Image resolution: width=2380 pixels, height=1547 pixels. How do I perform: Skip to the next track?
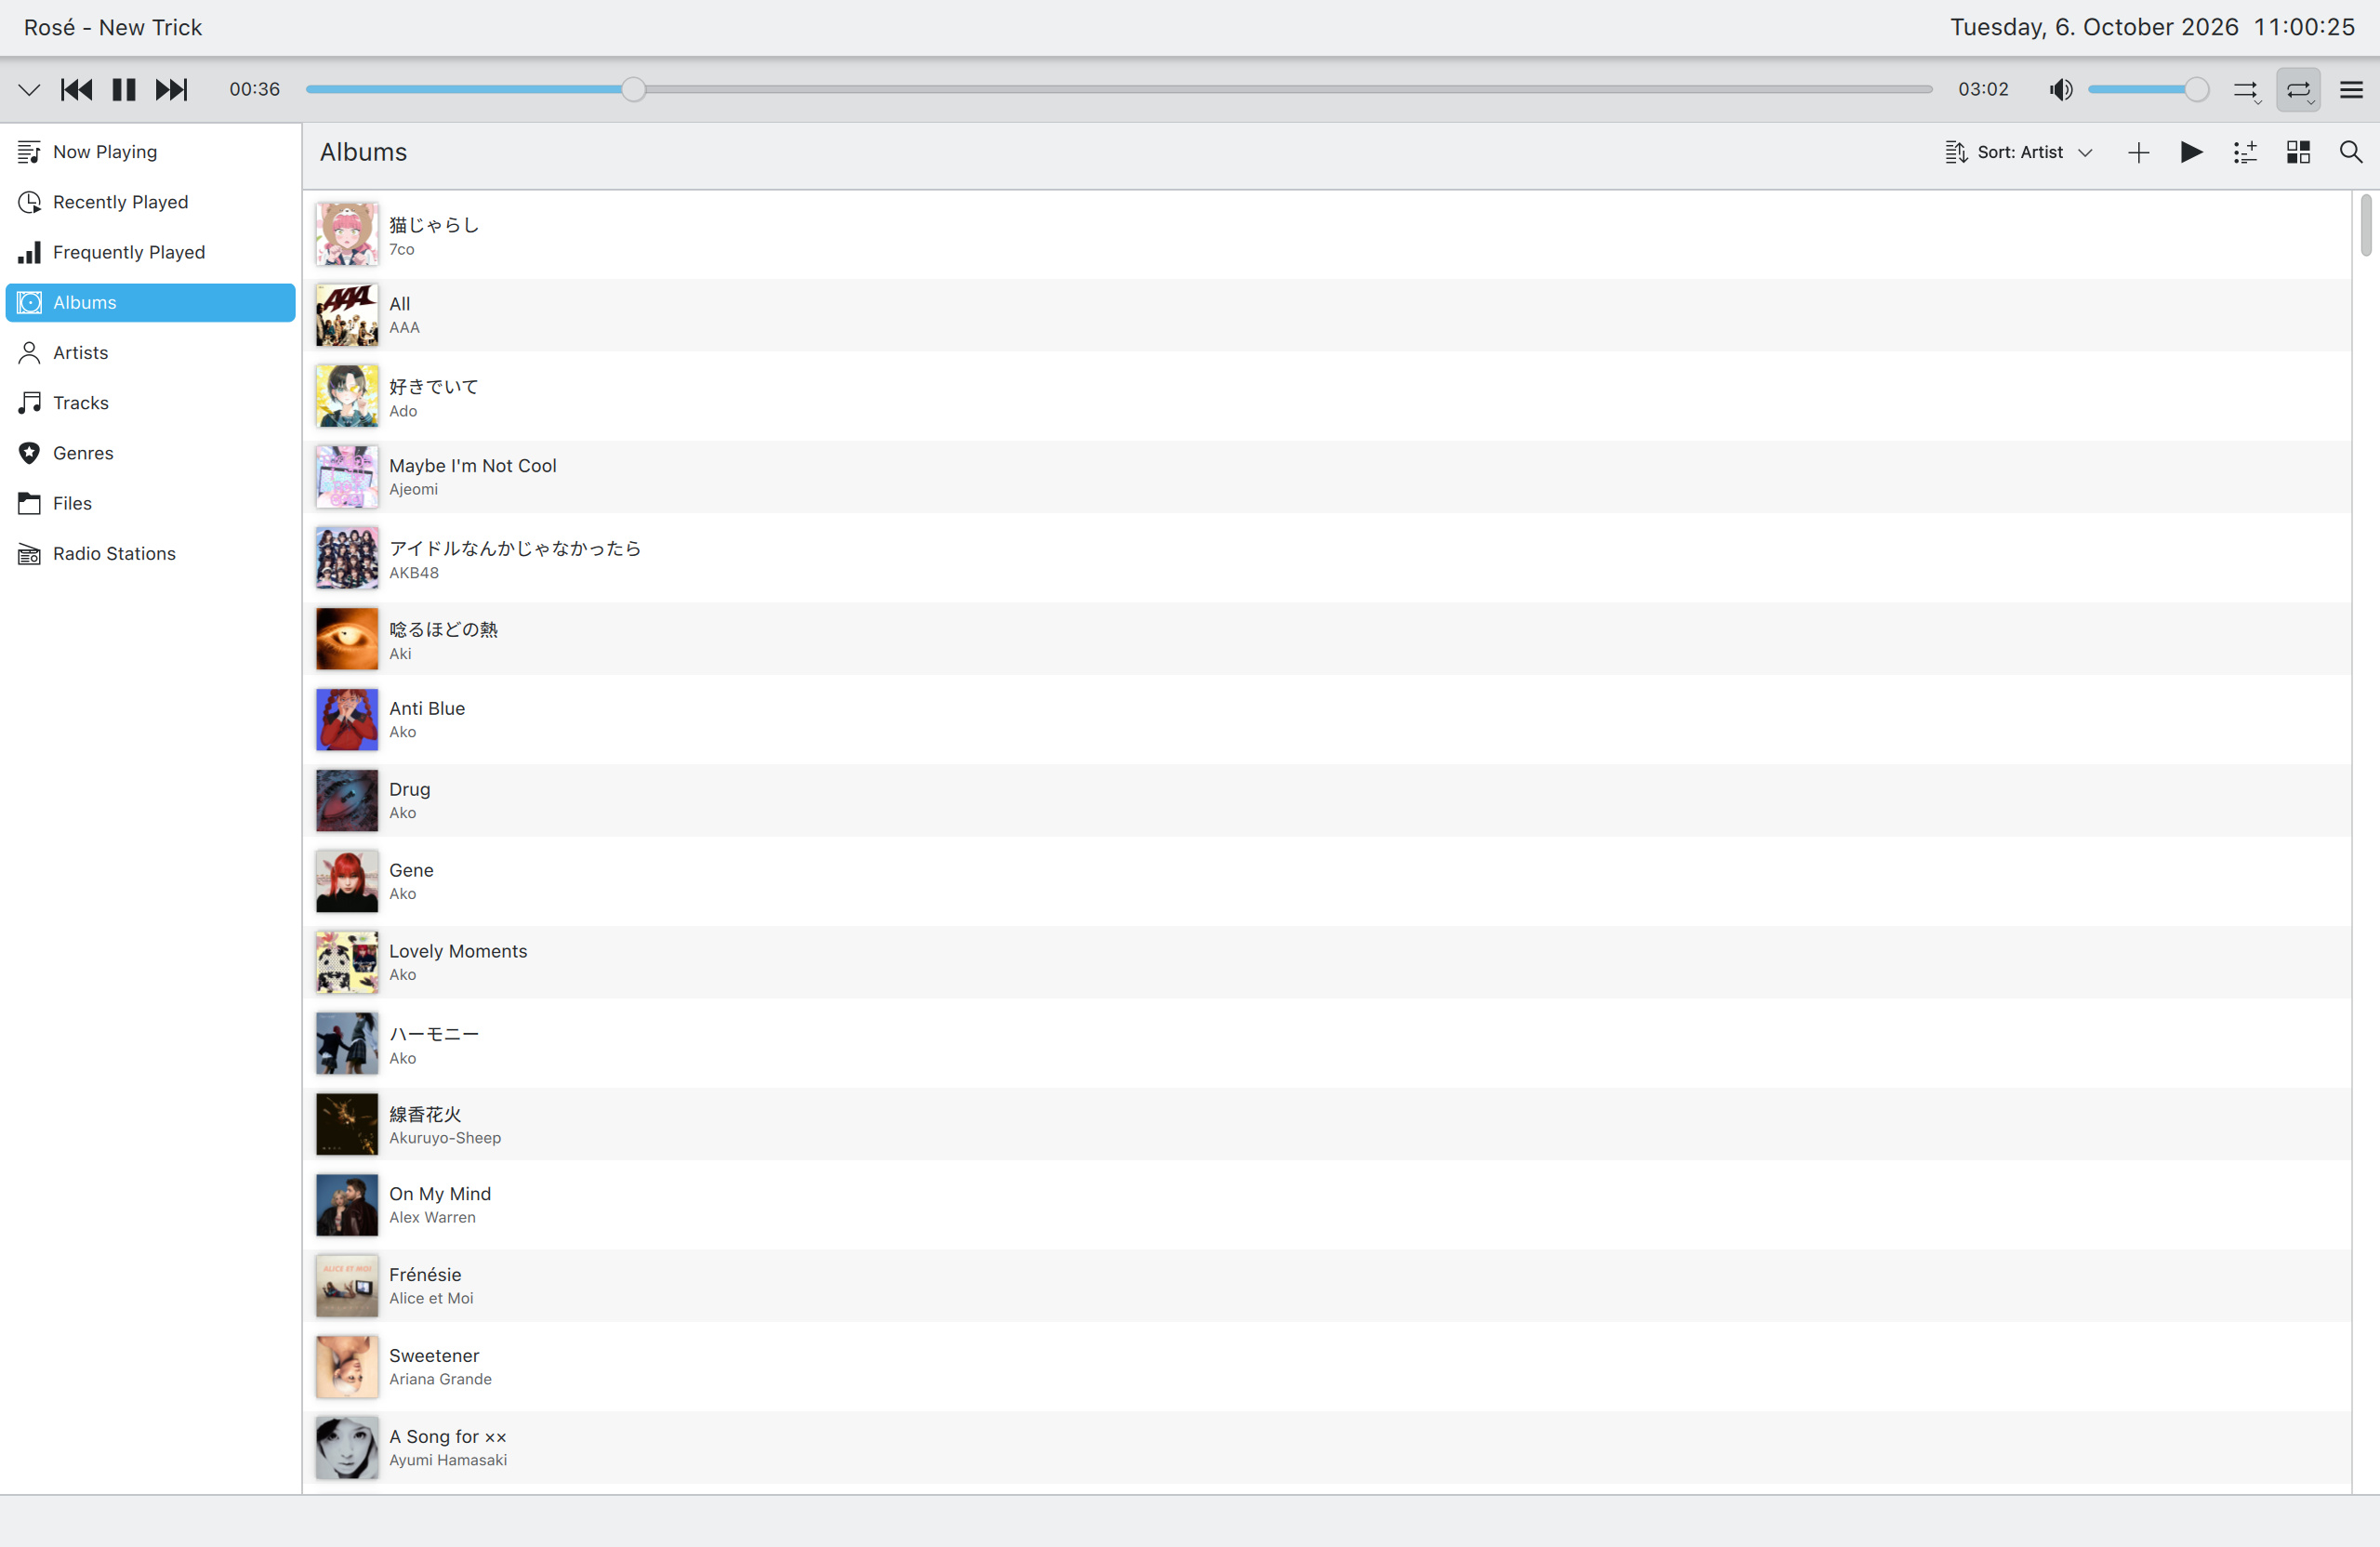pyautogui.click(x=171, y=90)
